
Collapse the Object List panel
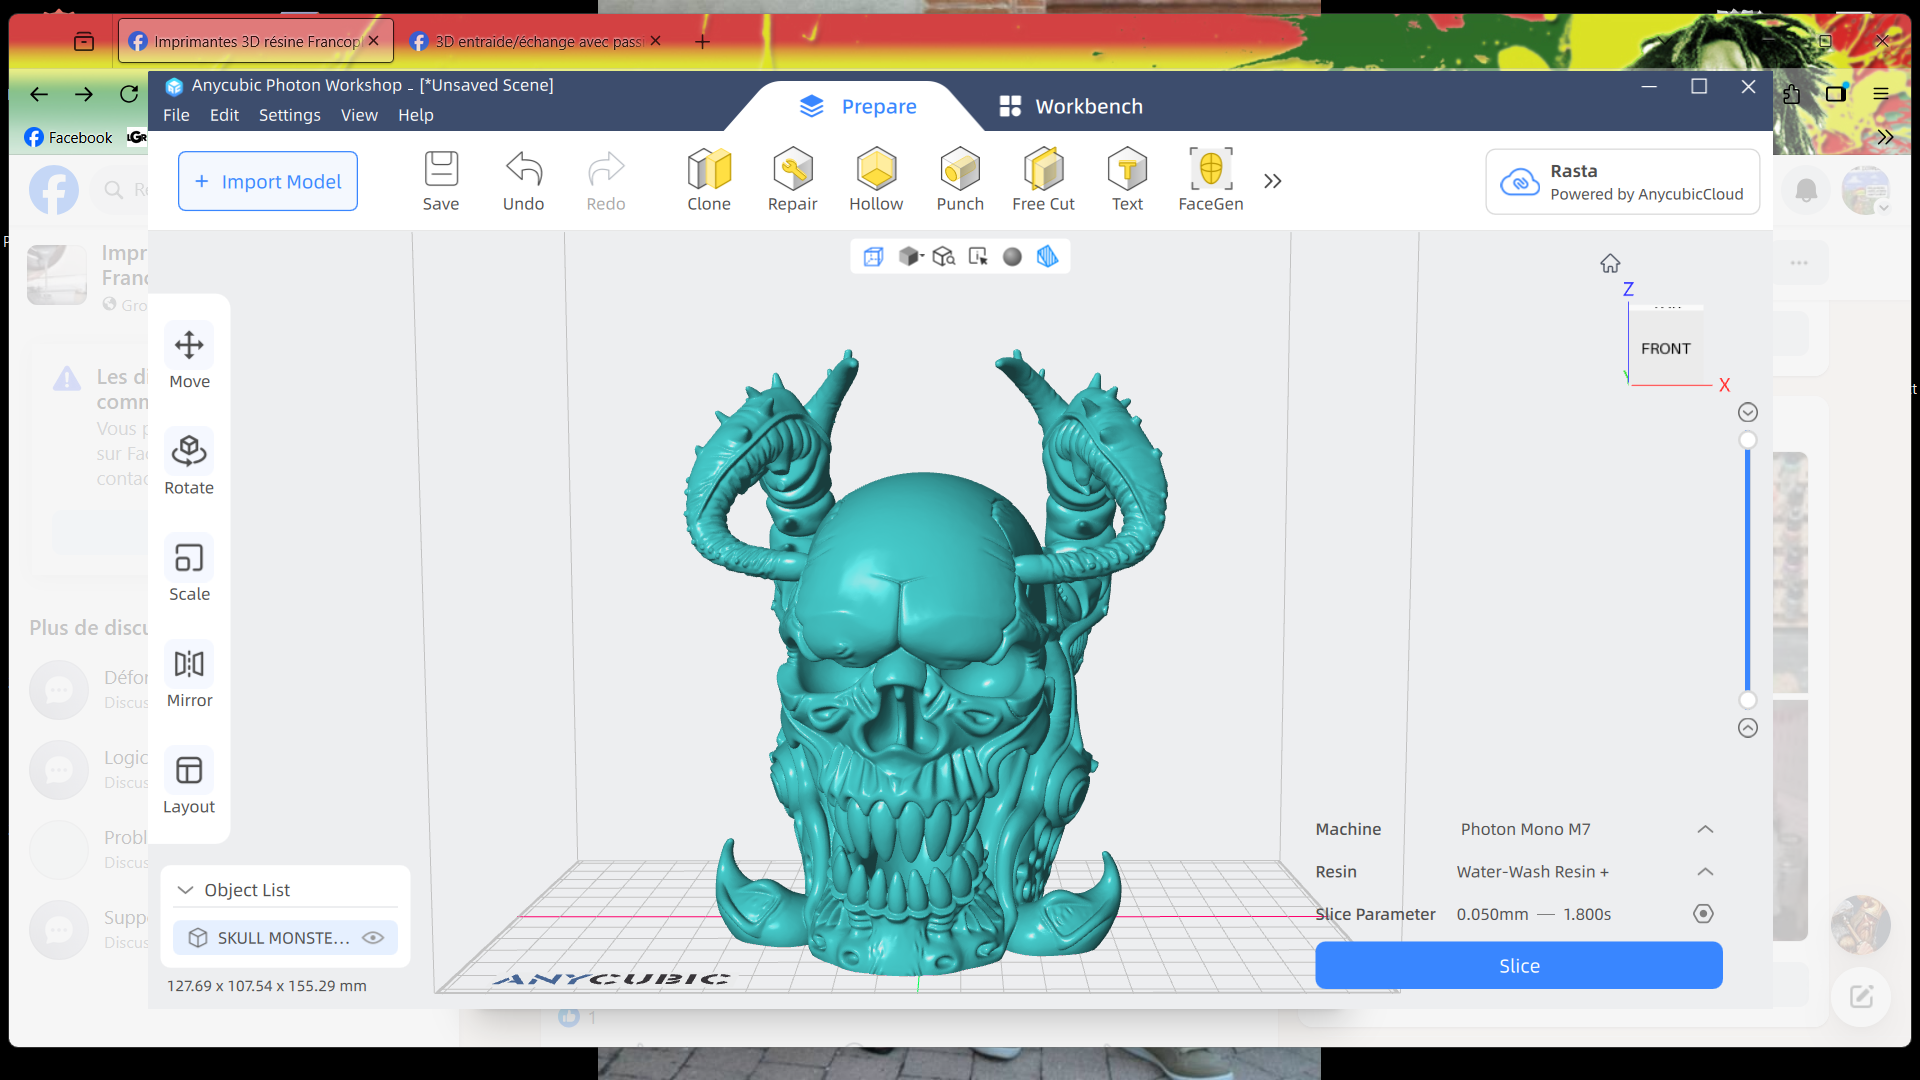tap(185, 890)
